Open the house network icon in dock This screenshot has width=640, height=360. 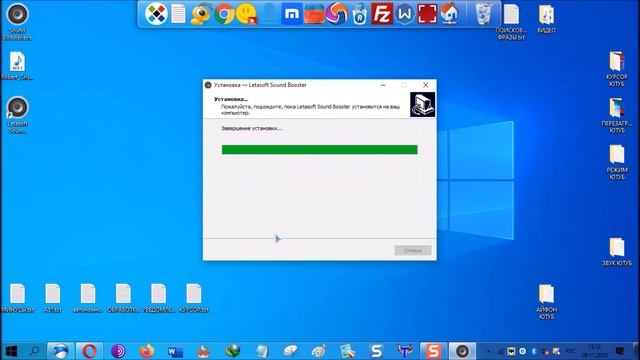coord(450,14)
